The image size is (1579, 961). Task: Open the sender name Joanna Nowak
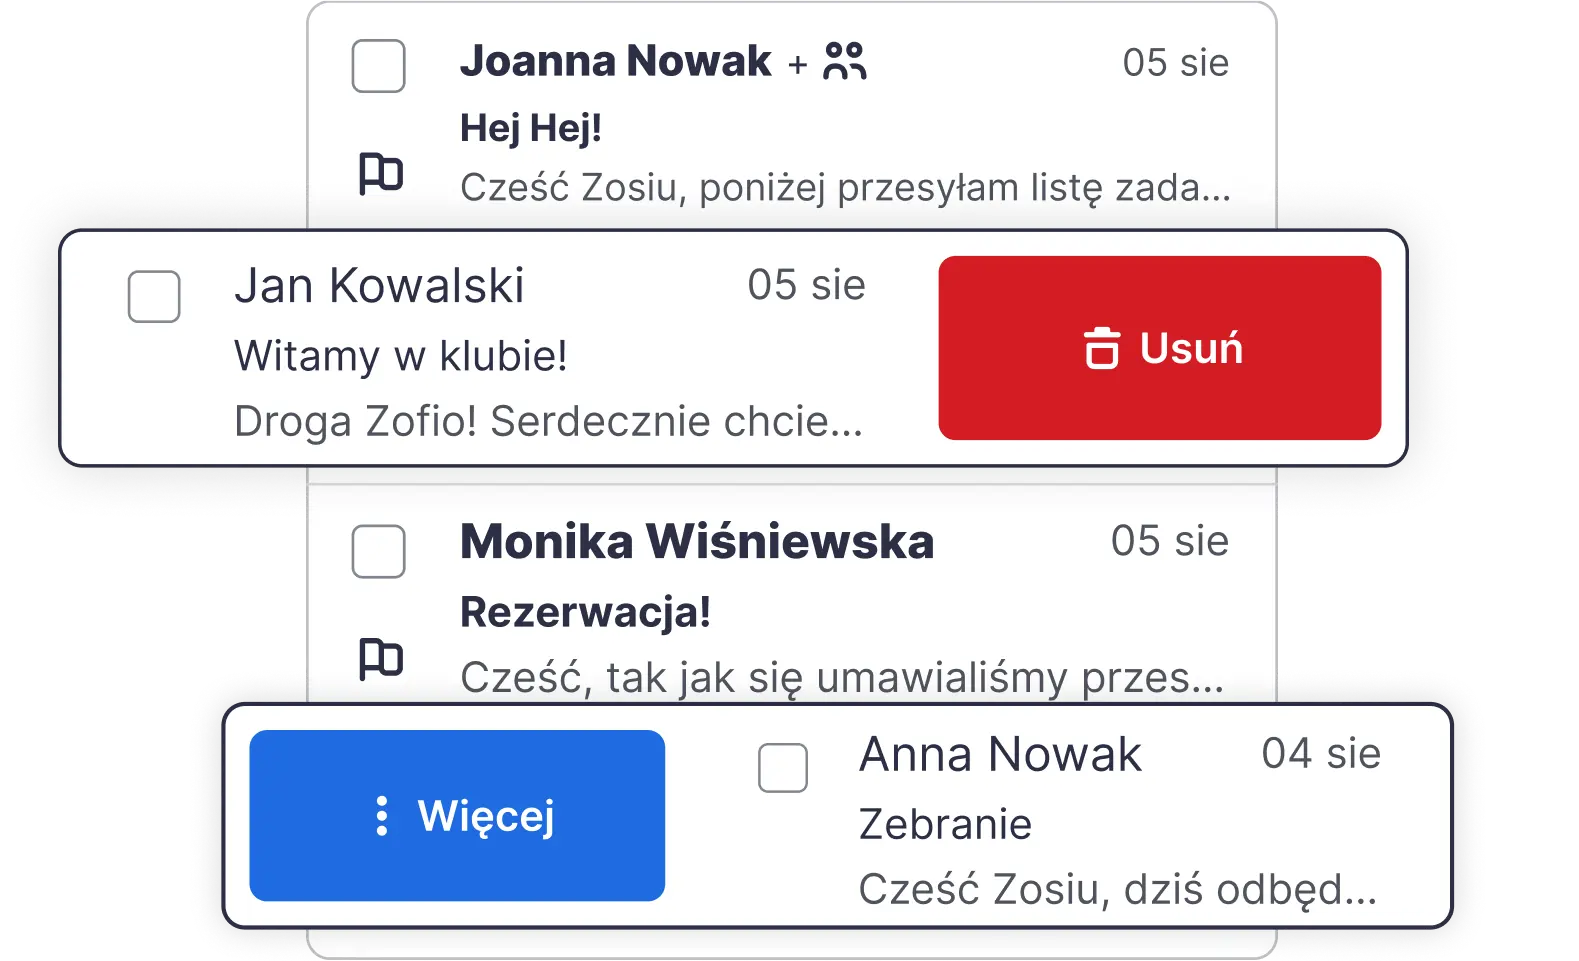click(x=615, y=61)
